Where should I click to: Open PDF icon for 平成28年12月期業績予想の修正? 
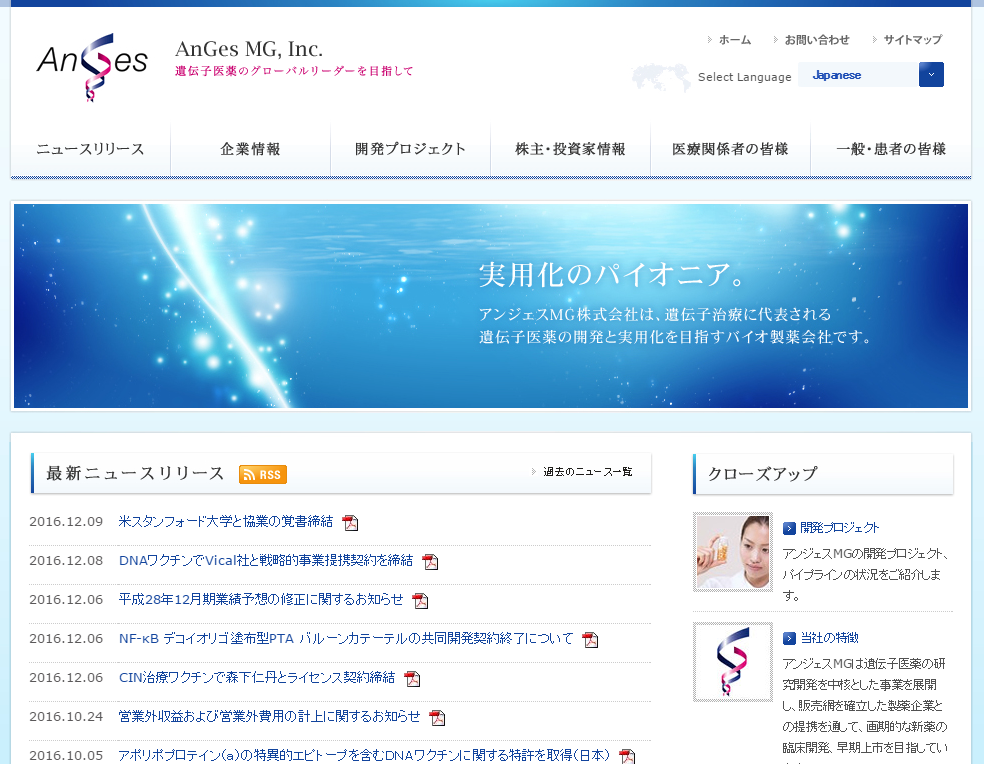click(x=420, y=600)
